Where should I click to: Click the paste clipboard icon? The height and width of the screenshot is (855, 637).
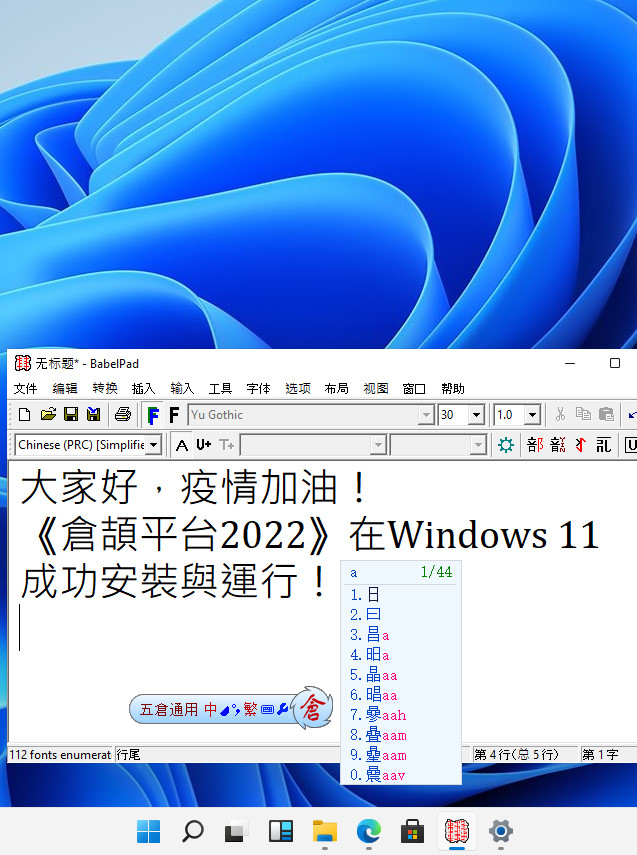[606, 414]
